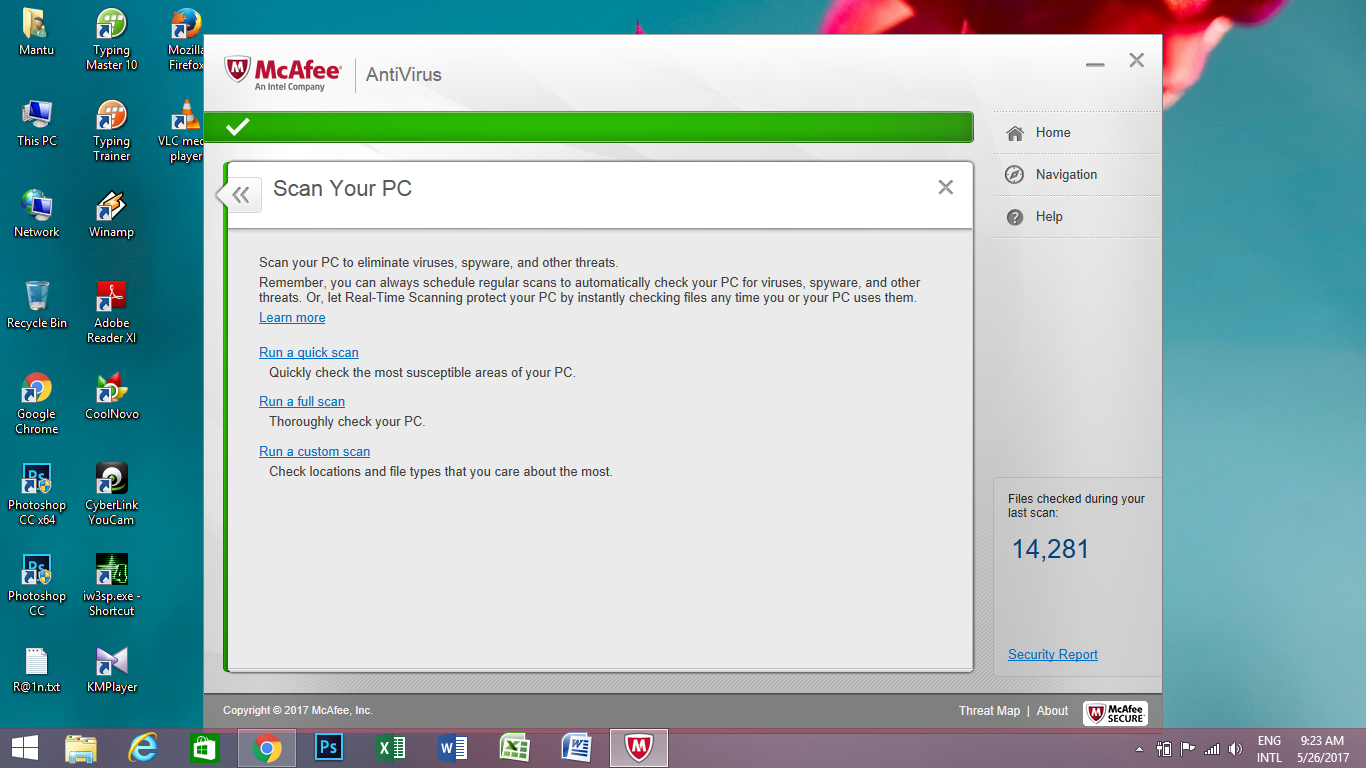This screenshot has height=768, width=1366.
Task: Click the Help question mark icon
Action: (x=1015, y=217)
